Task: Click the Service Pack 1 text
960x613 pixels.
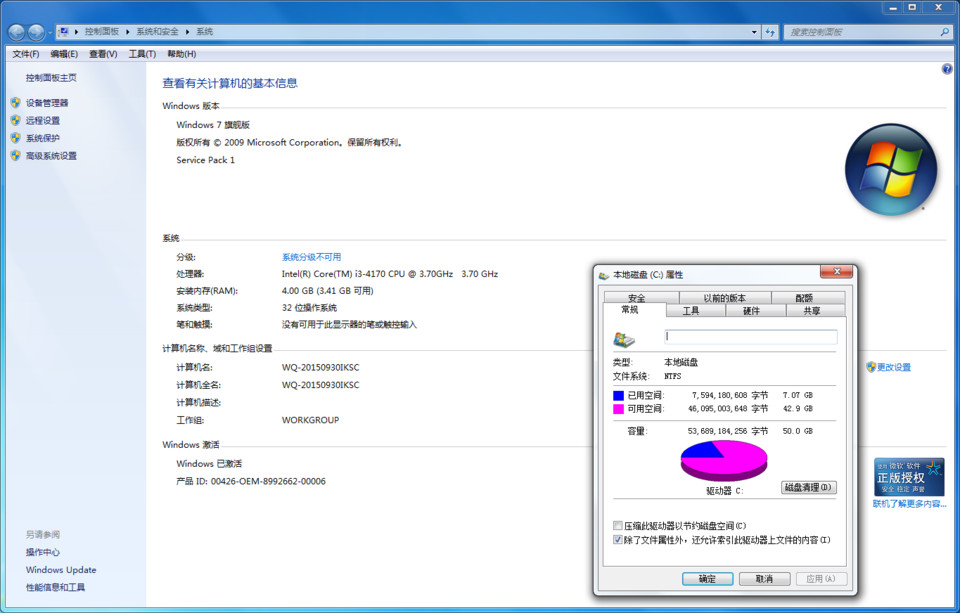Action: 206,160
